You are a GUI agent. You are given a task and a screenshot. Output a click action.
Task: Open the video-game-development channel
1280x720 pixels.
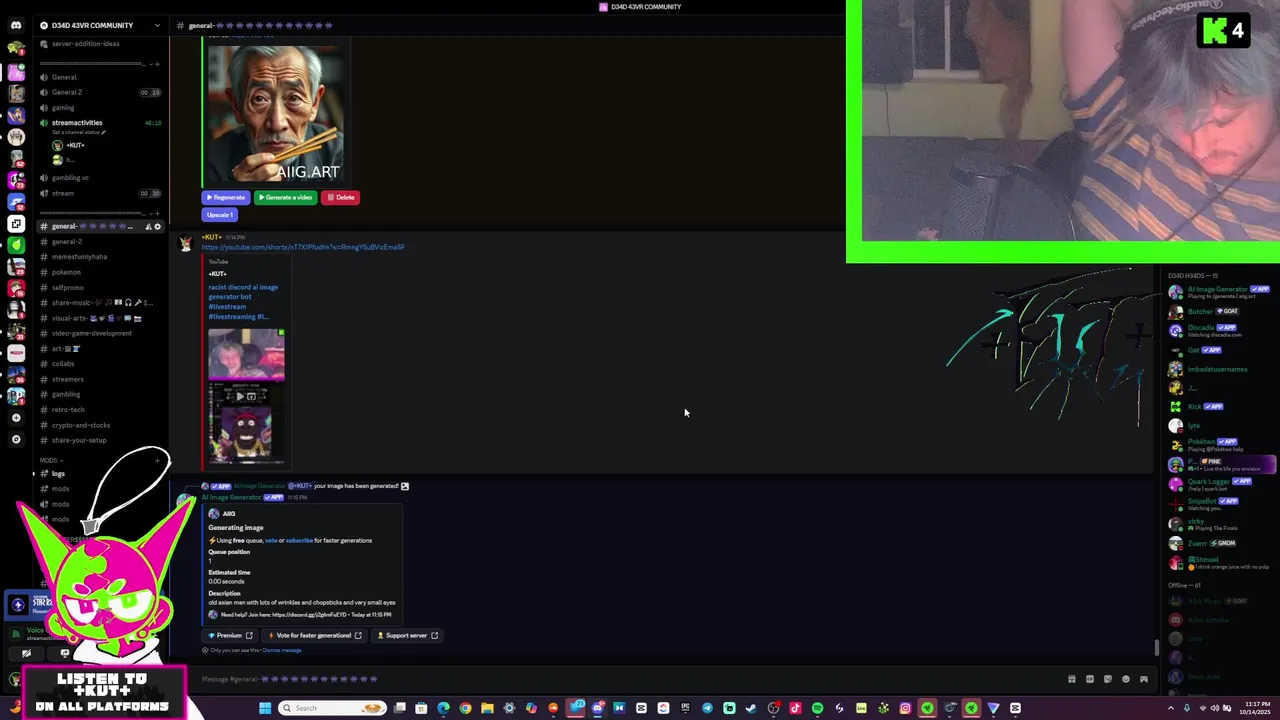click(92, 333)
